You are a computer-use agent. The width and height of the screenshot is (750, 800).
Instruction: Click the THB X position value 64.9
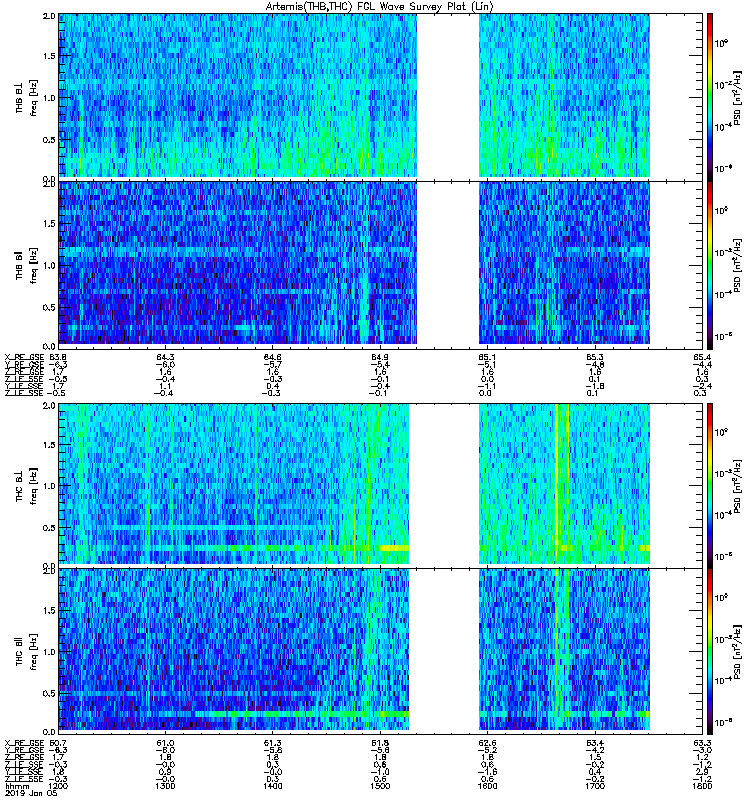(380, 357)
